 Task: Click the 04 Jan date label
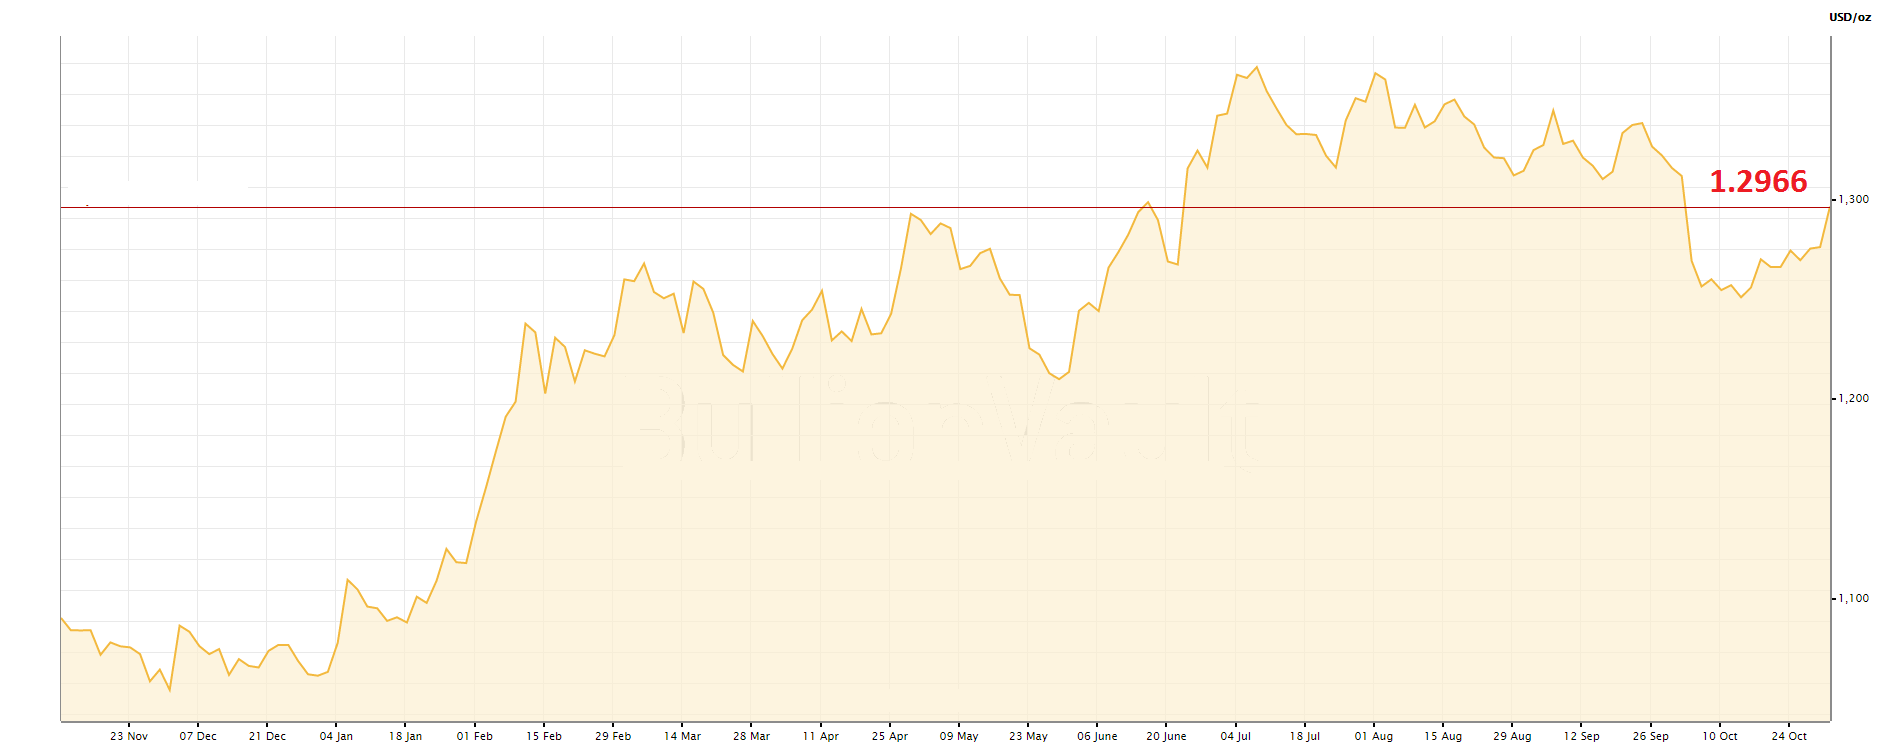pyautogui.click(x=336, y=736)
